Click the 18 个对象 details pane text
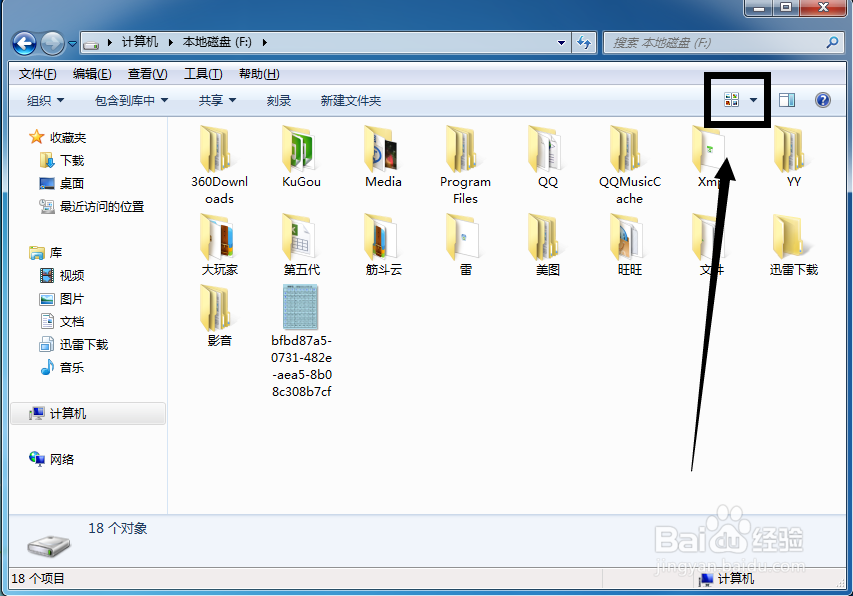This screenshot has width=853, height=596. [118, 529]
